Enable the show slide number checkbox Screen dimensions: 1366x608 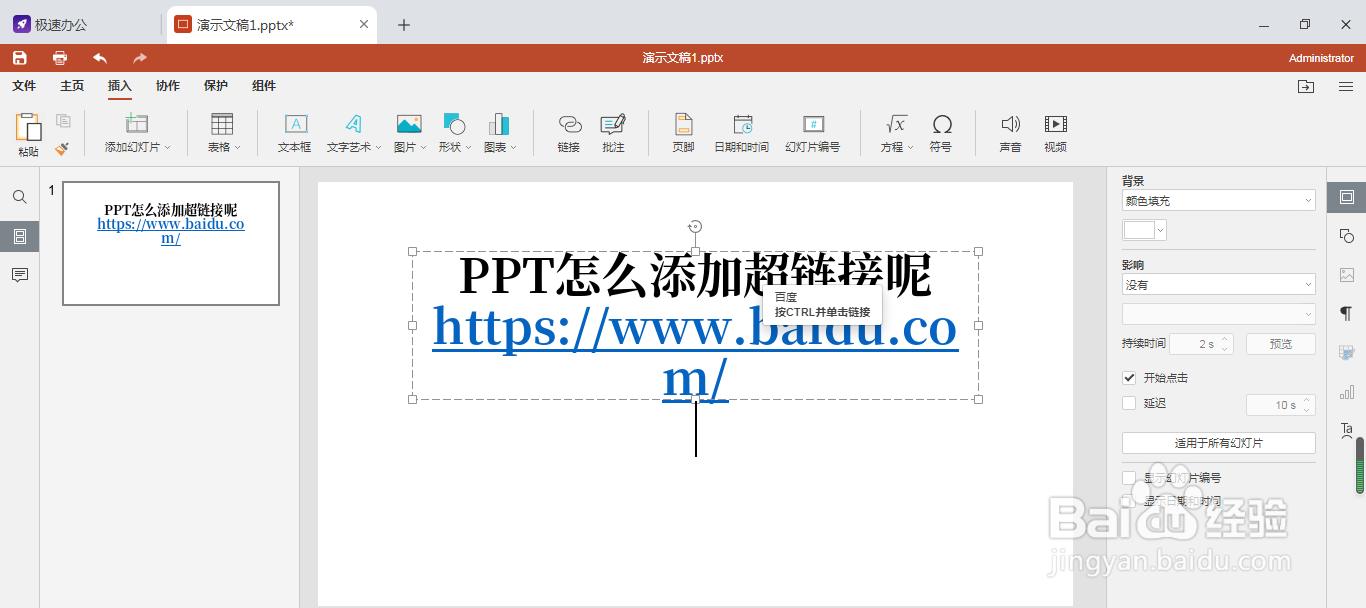tap(1129, 478)
